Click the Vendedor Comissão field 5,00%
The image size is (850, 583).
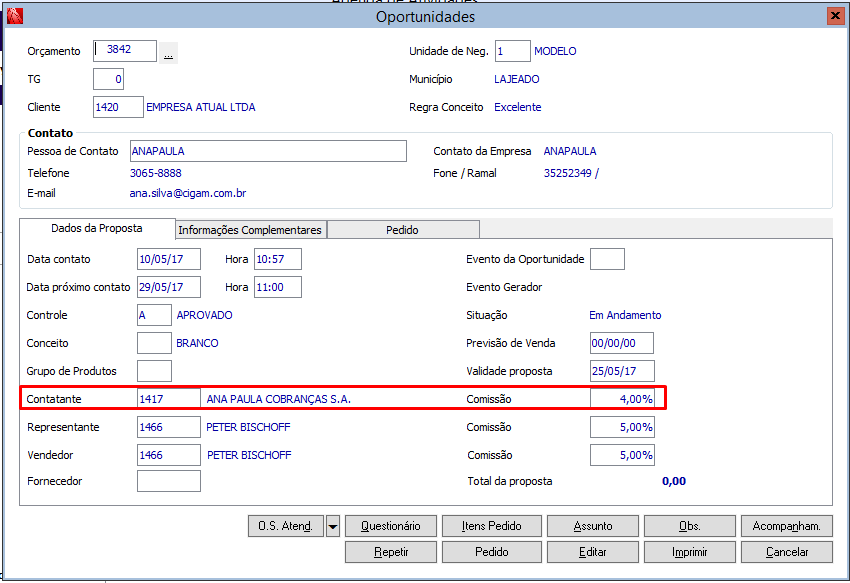point(622,455)
